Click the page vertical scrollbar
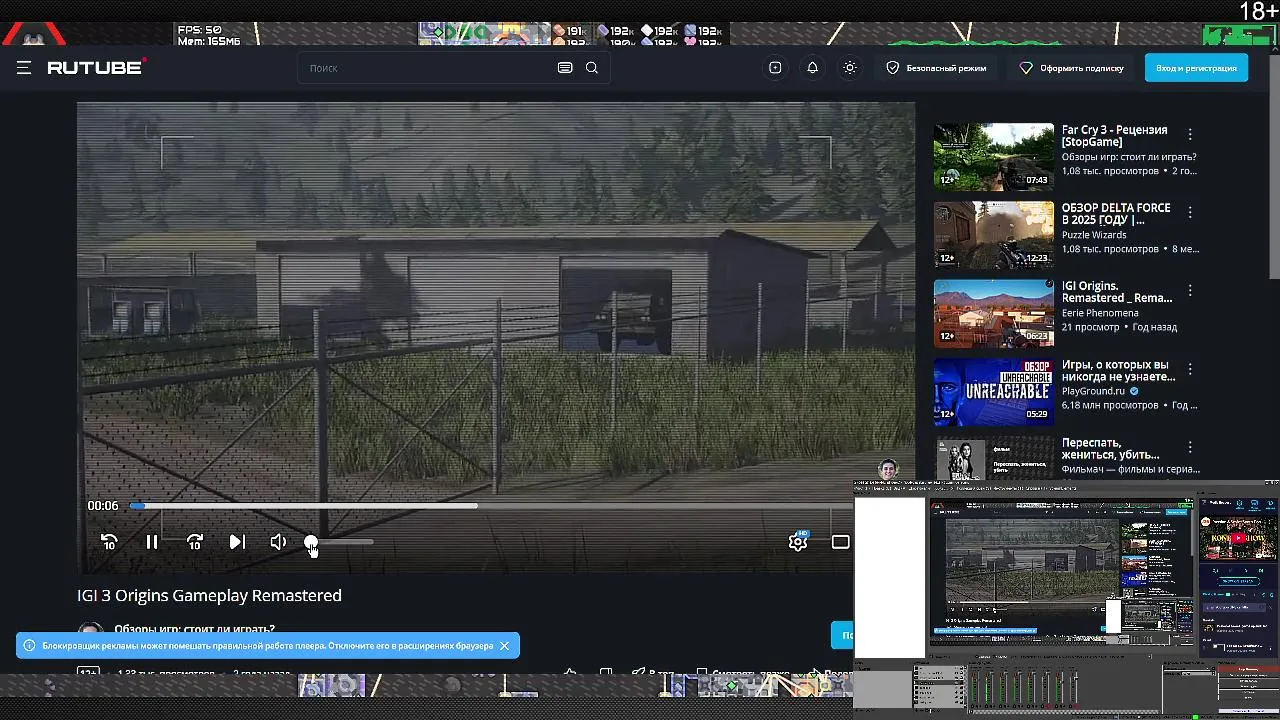This screenshot has width=1280, height=720. [x=1274, y=165]
